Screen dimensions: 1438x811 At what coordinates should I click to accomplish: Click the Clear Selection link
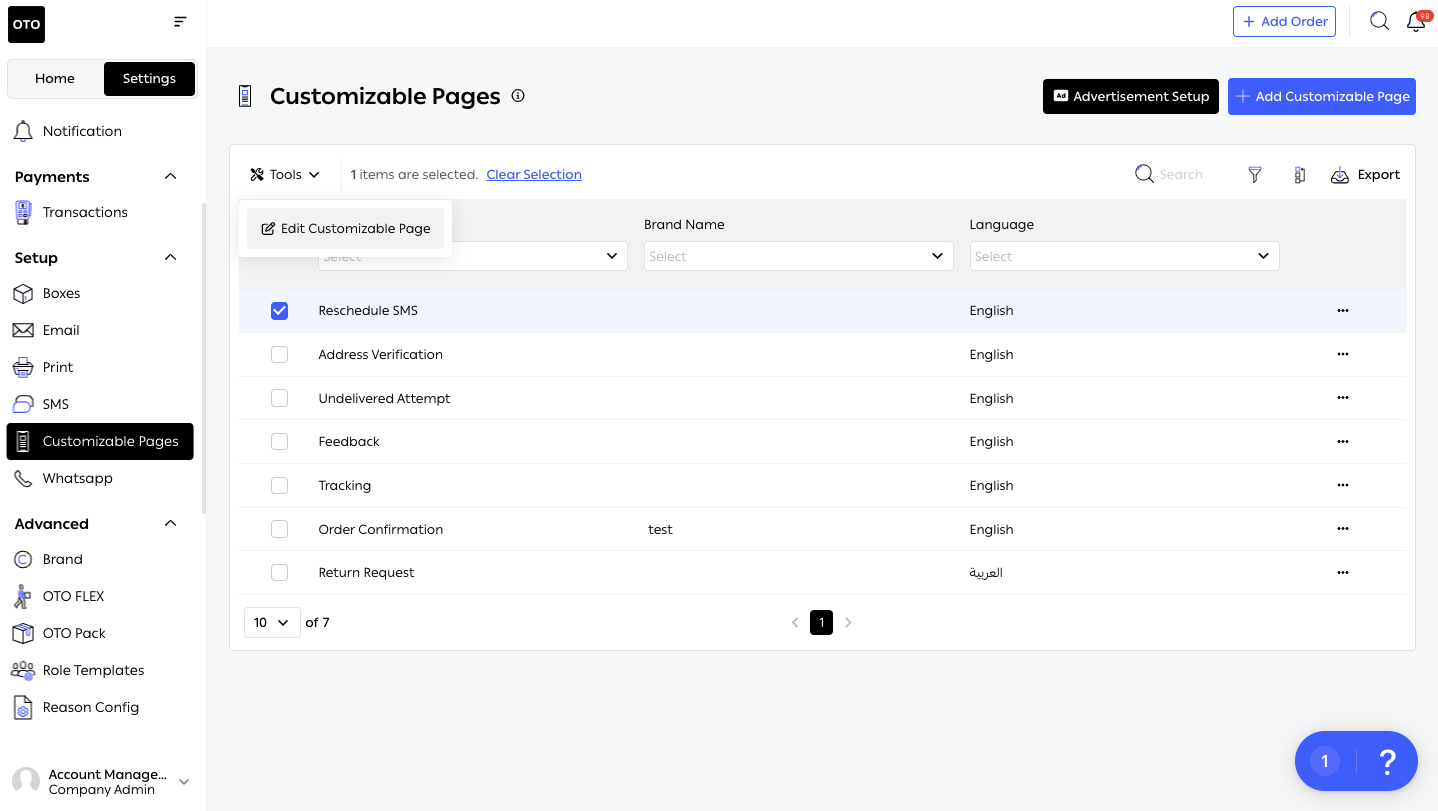coord(534,175)
